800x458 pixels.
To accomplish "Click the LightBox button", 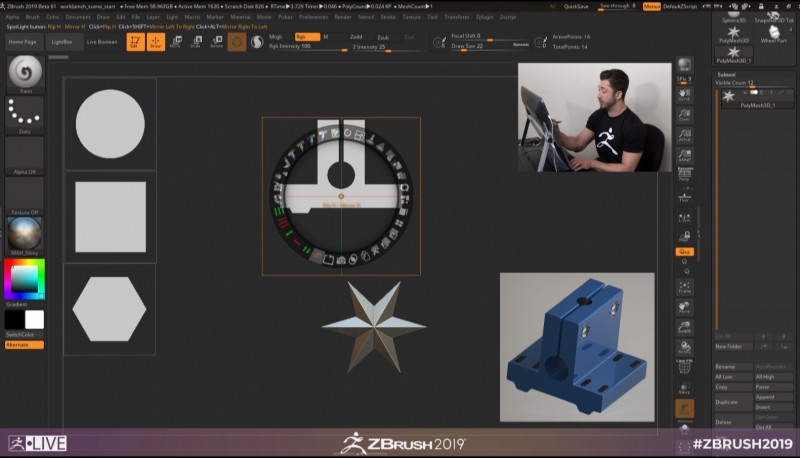I will click(62, 42).
